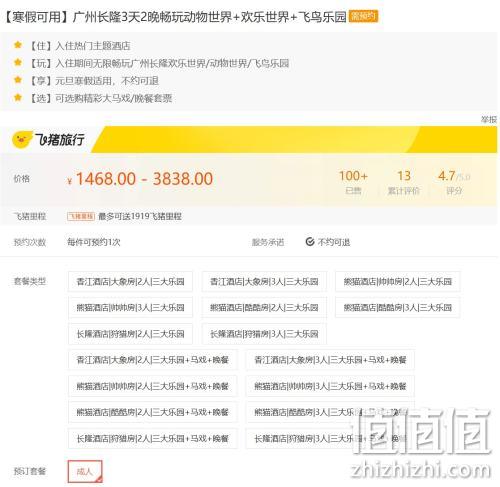Select package 香江酒店|大象房|2人|三大乐园
This screenshot has width=500, height=487.
pyautogui.click(x=130, y=282)
